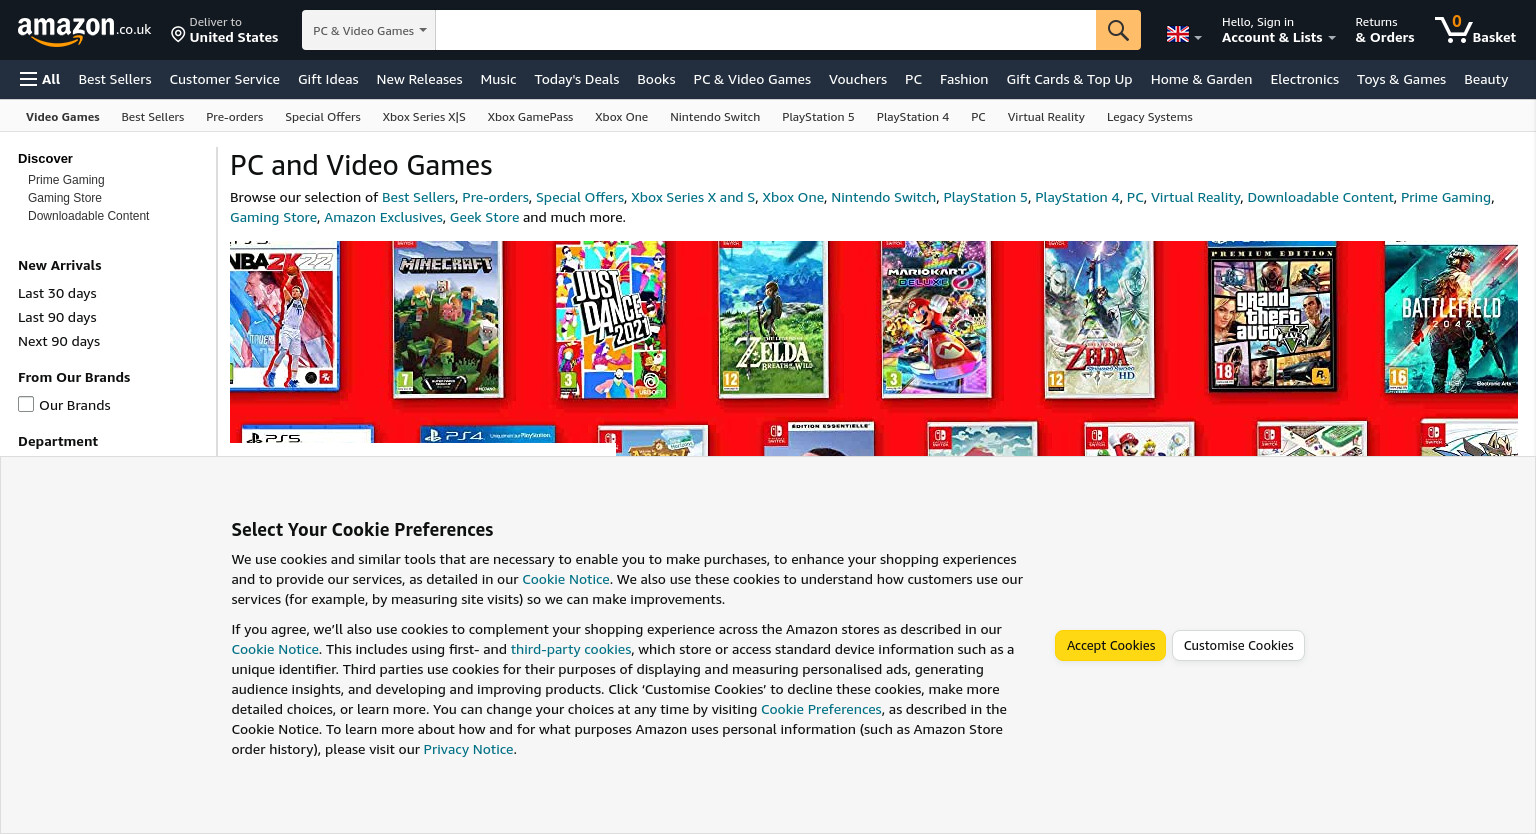Go to Electronics in nav bar

point(1304,79)
